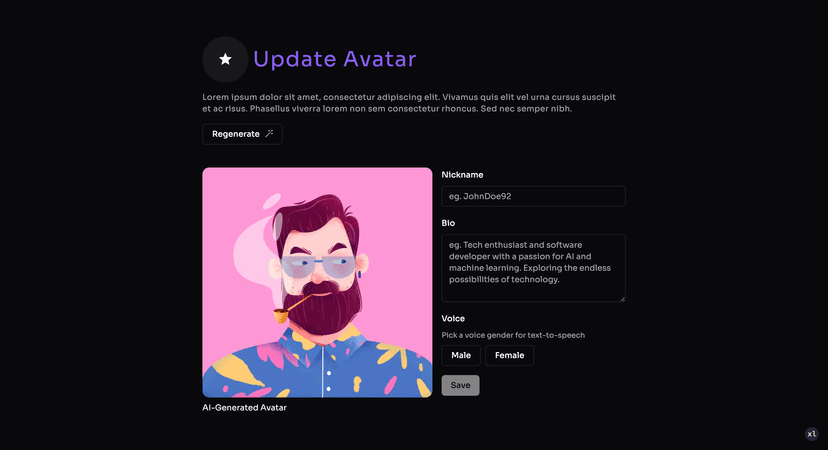The width and height of the screenshot is (828, 450).
Task: Save the avatar settings
Action: point(460,386)
